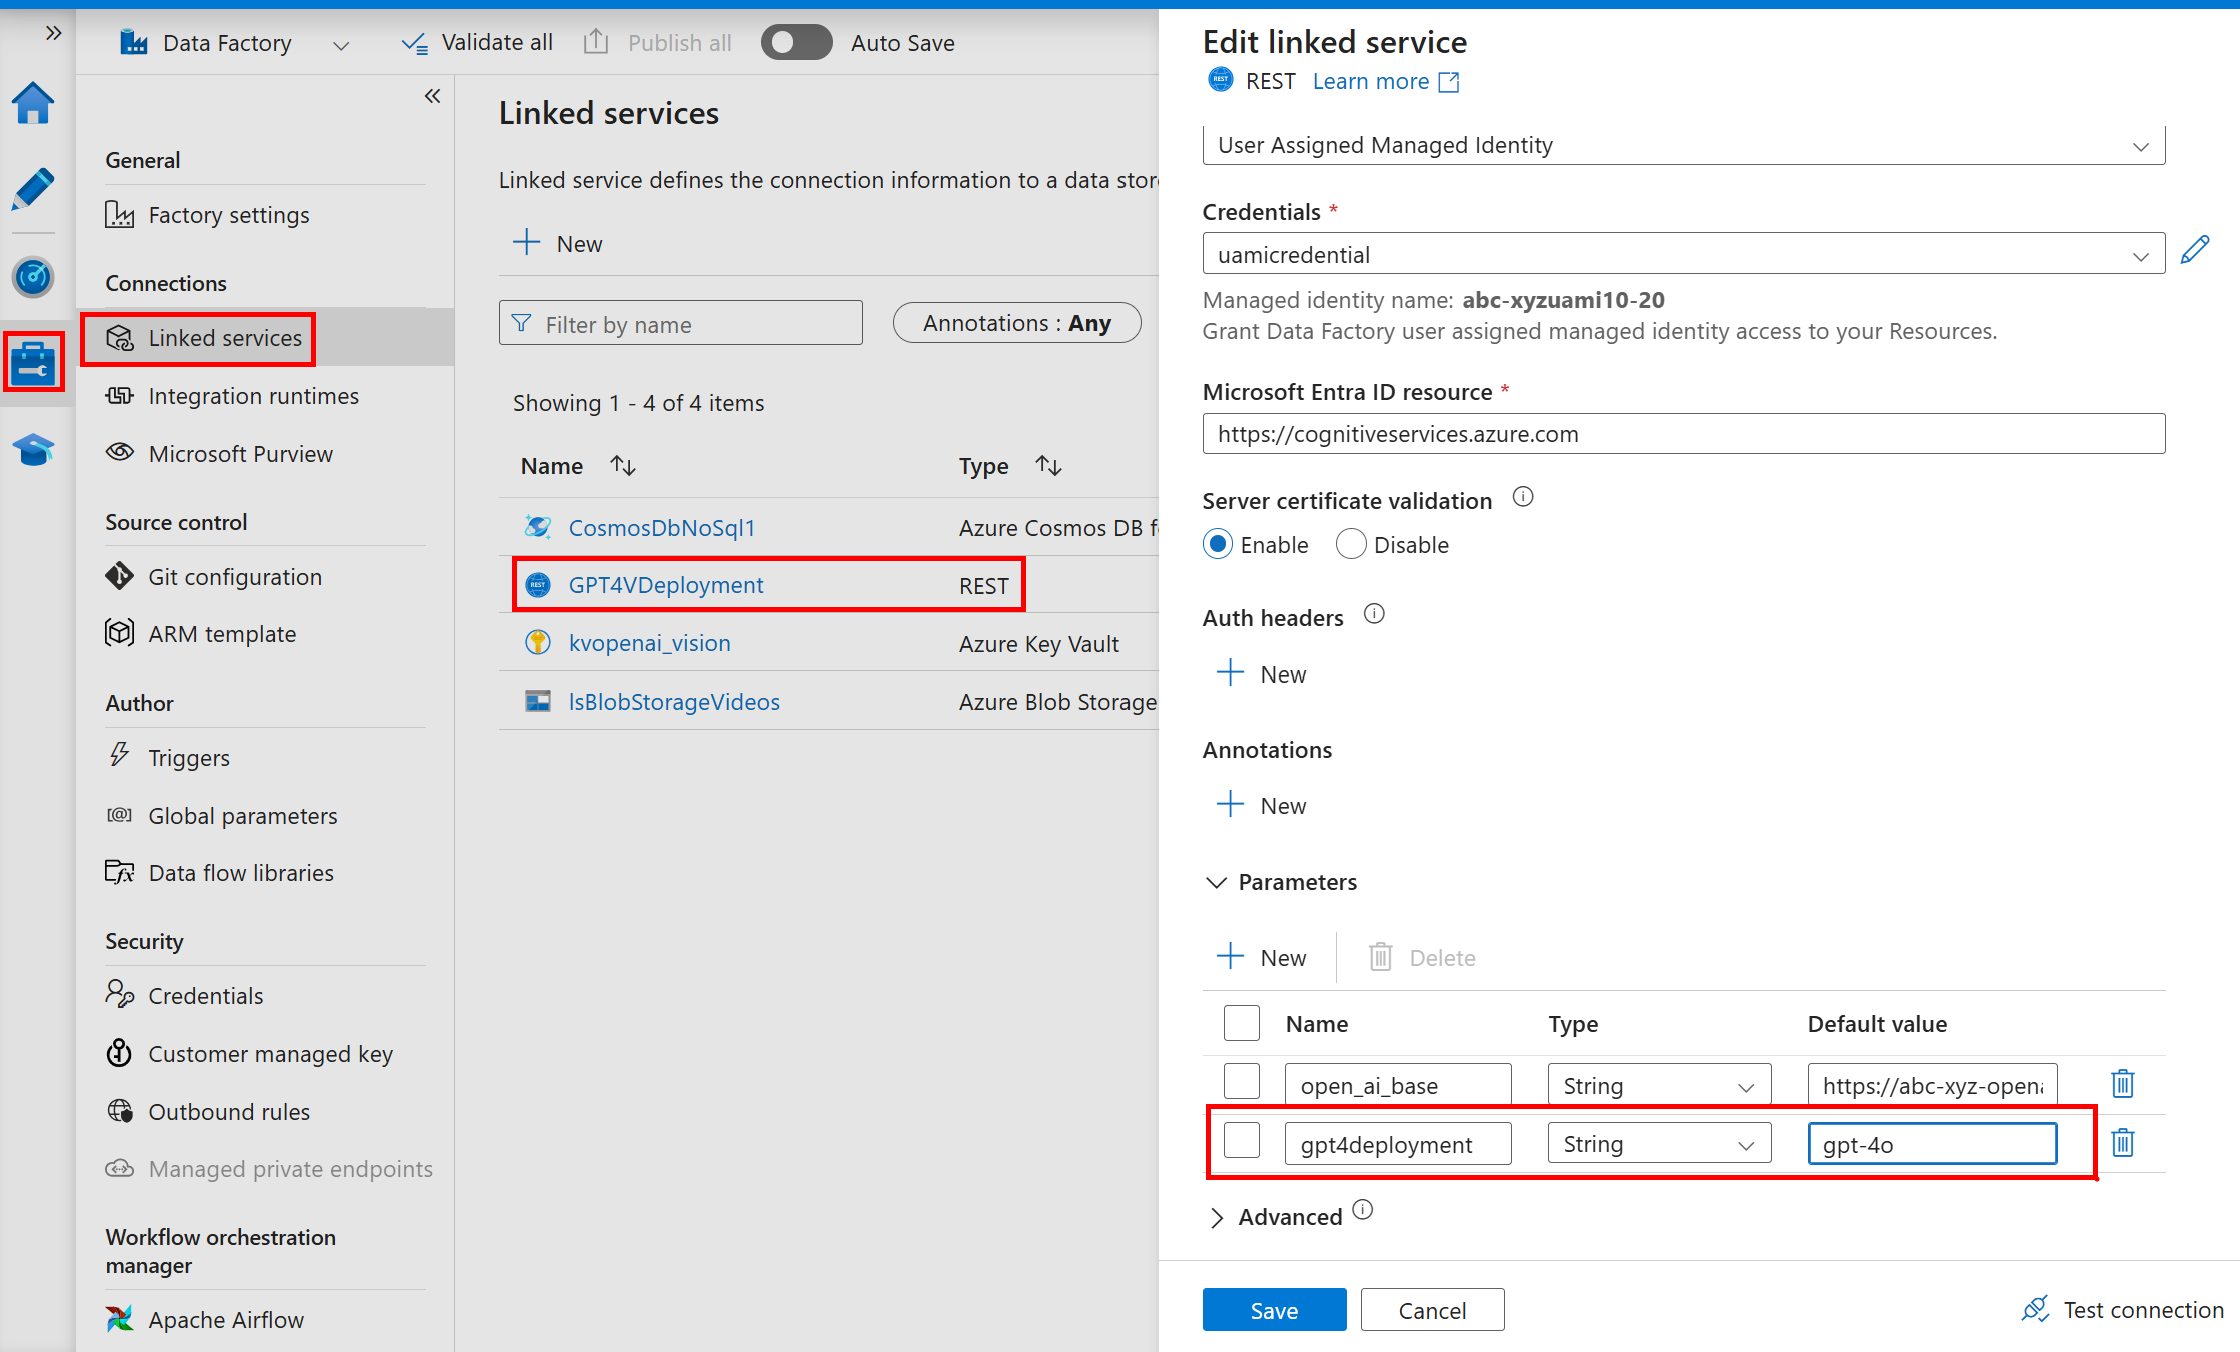Click the Save button
Image resolution: width=2240 pixels, height=1352 pixels.
click(1274, 1310)
